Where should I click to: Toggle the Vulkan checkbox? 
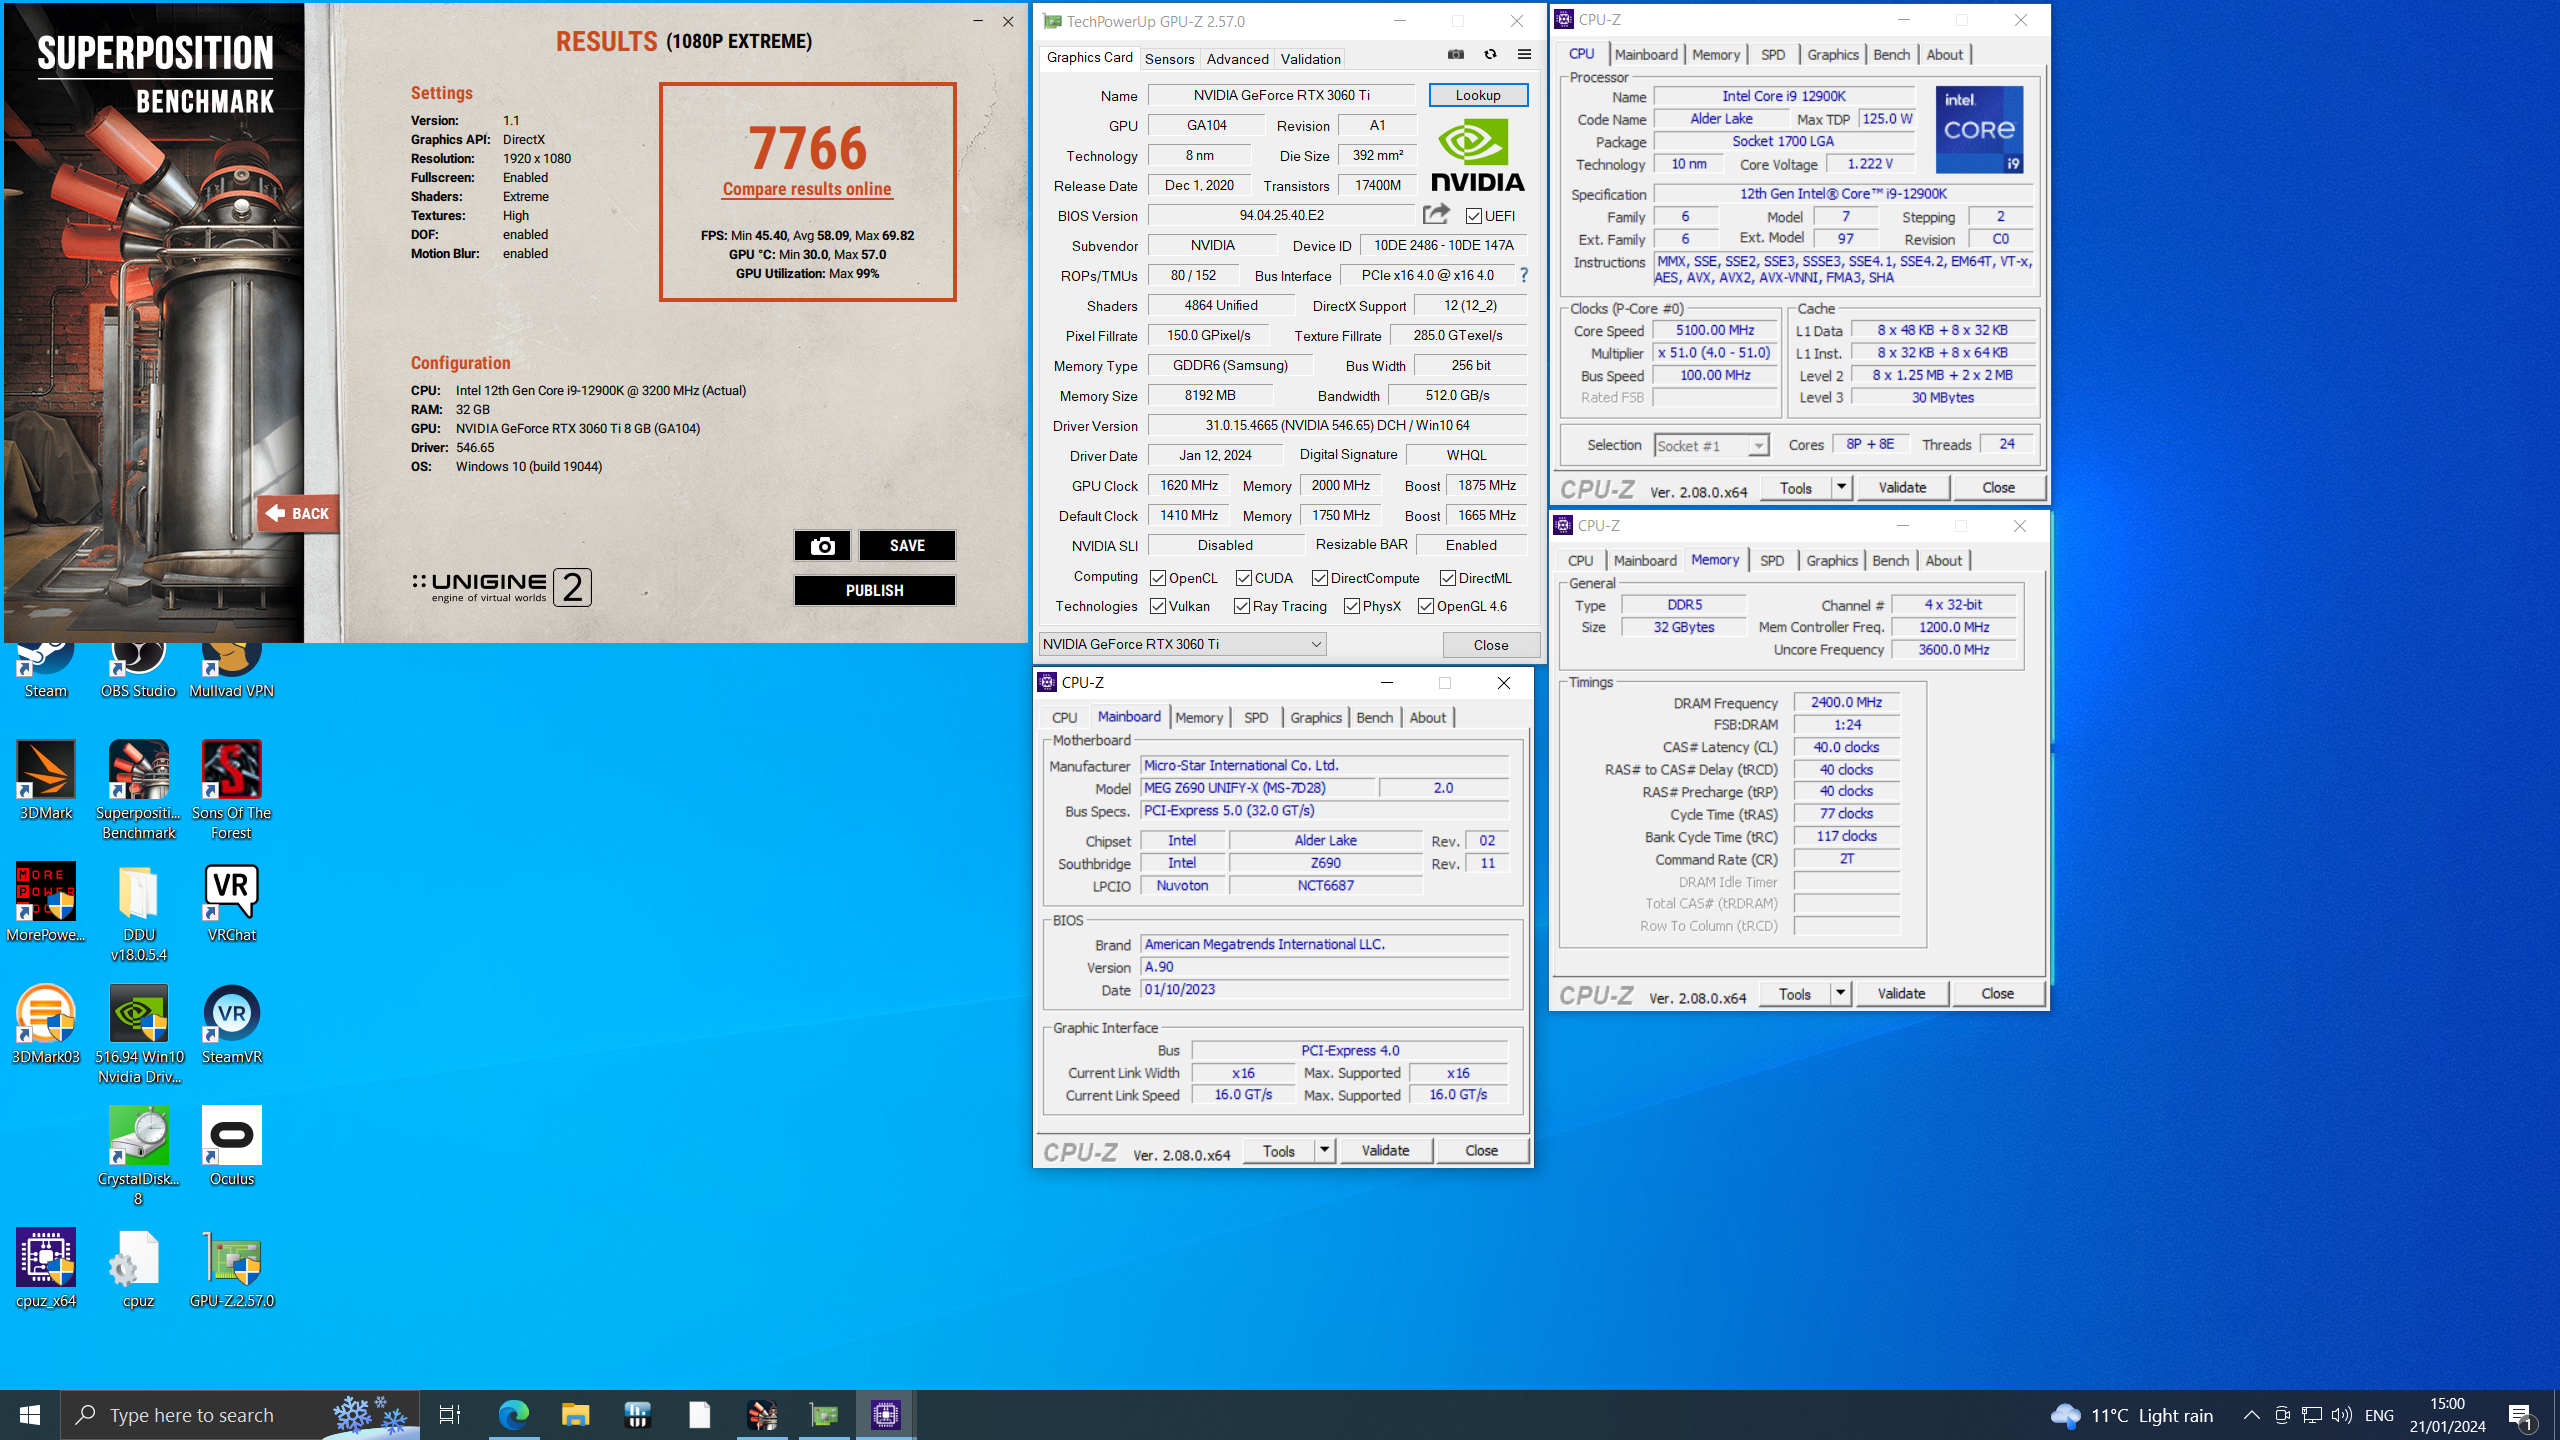coord(1158,606)
